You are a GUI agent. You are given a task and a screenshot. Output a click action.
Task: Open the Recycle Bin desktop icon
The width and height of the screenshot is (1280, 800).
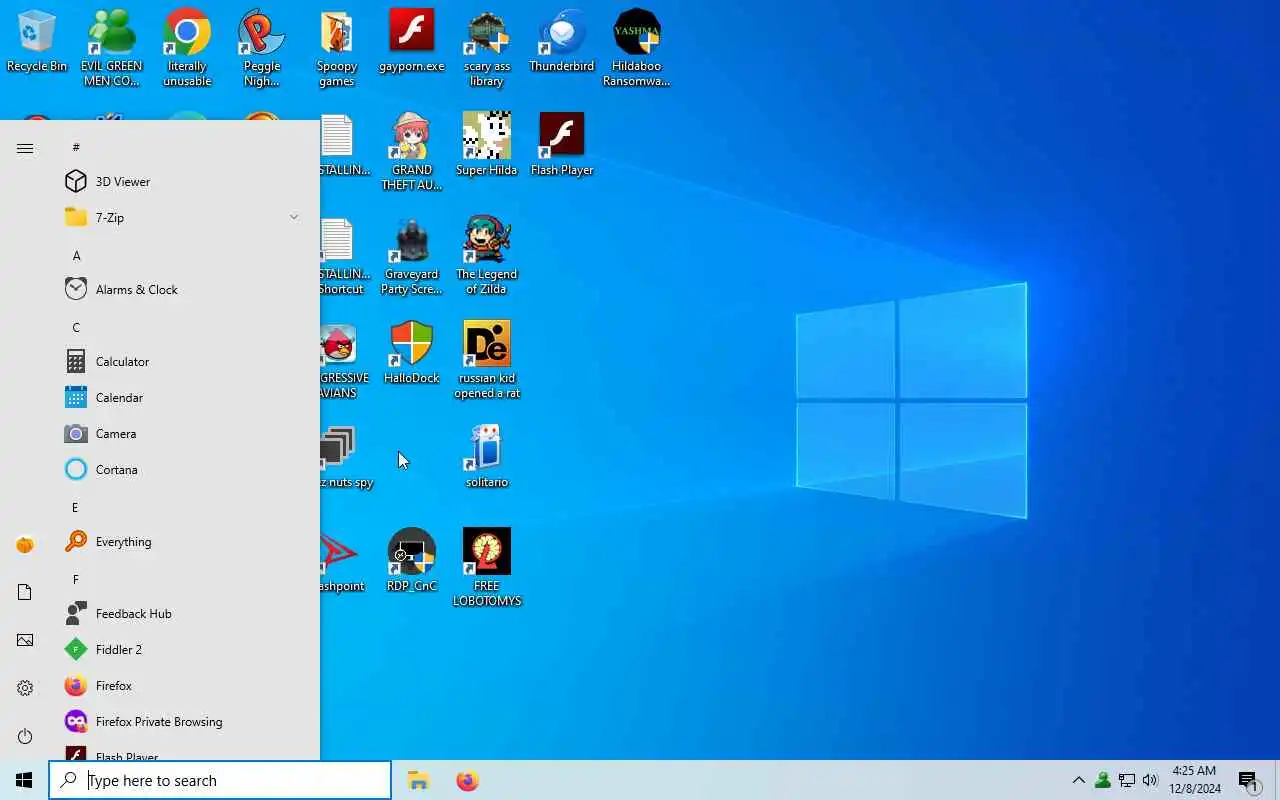[37, 42]
